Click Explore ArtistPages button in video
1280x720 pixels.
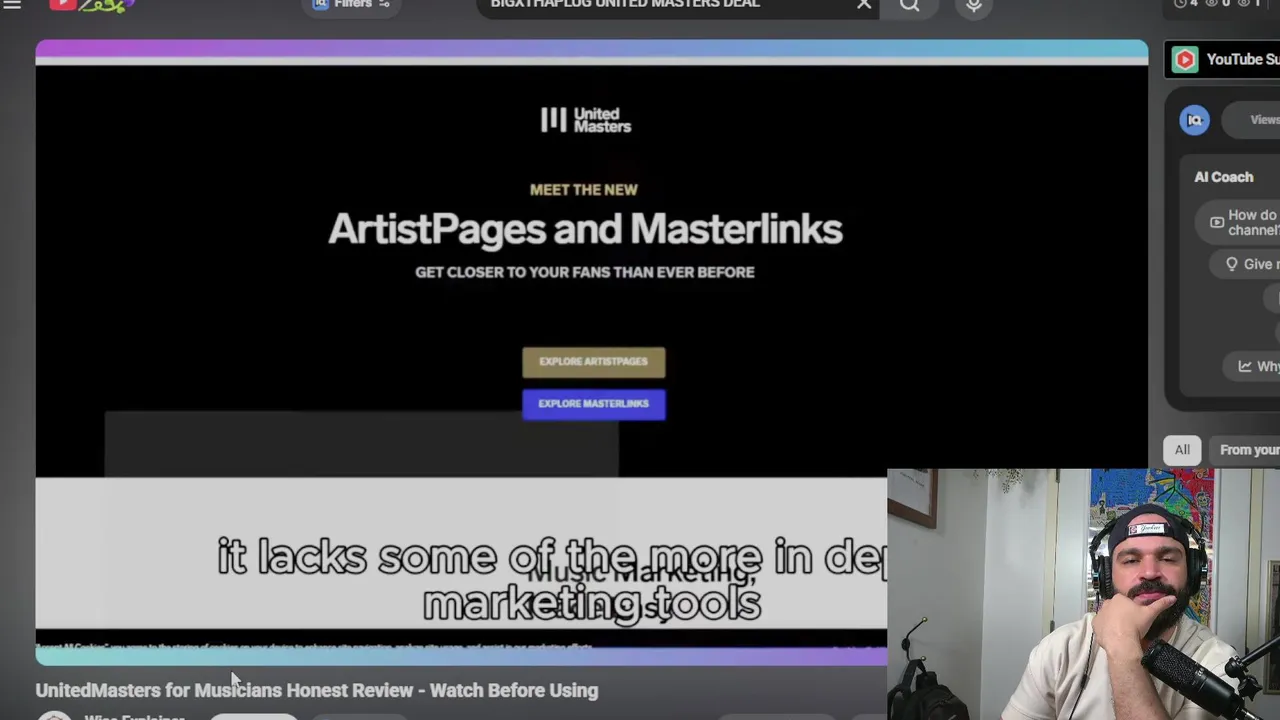click(593, 362)
